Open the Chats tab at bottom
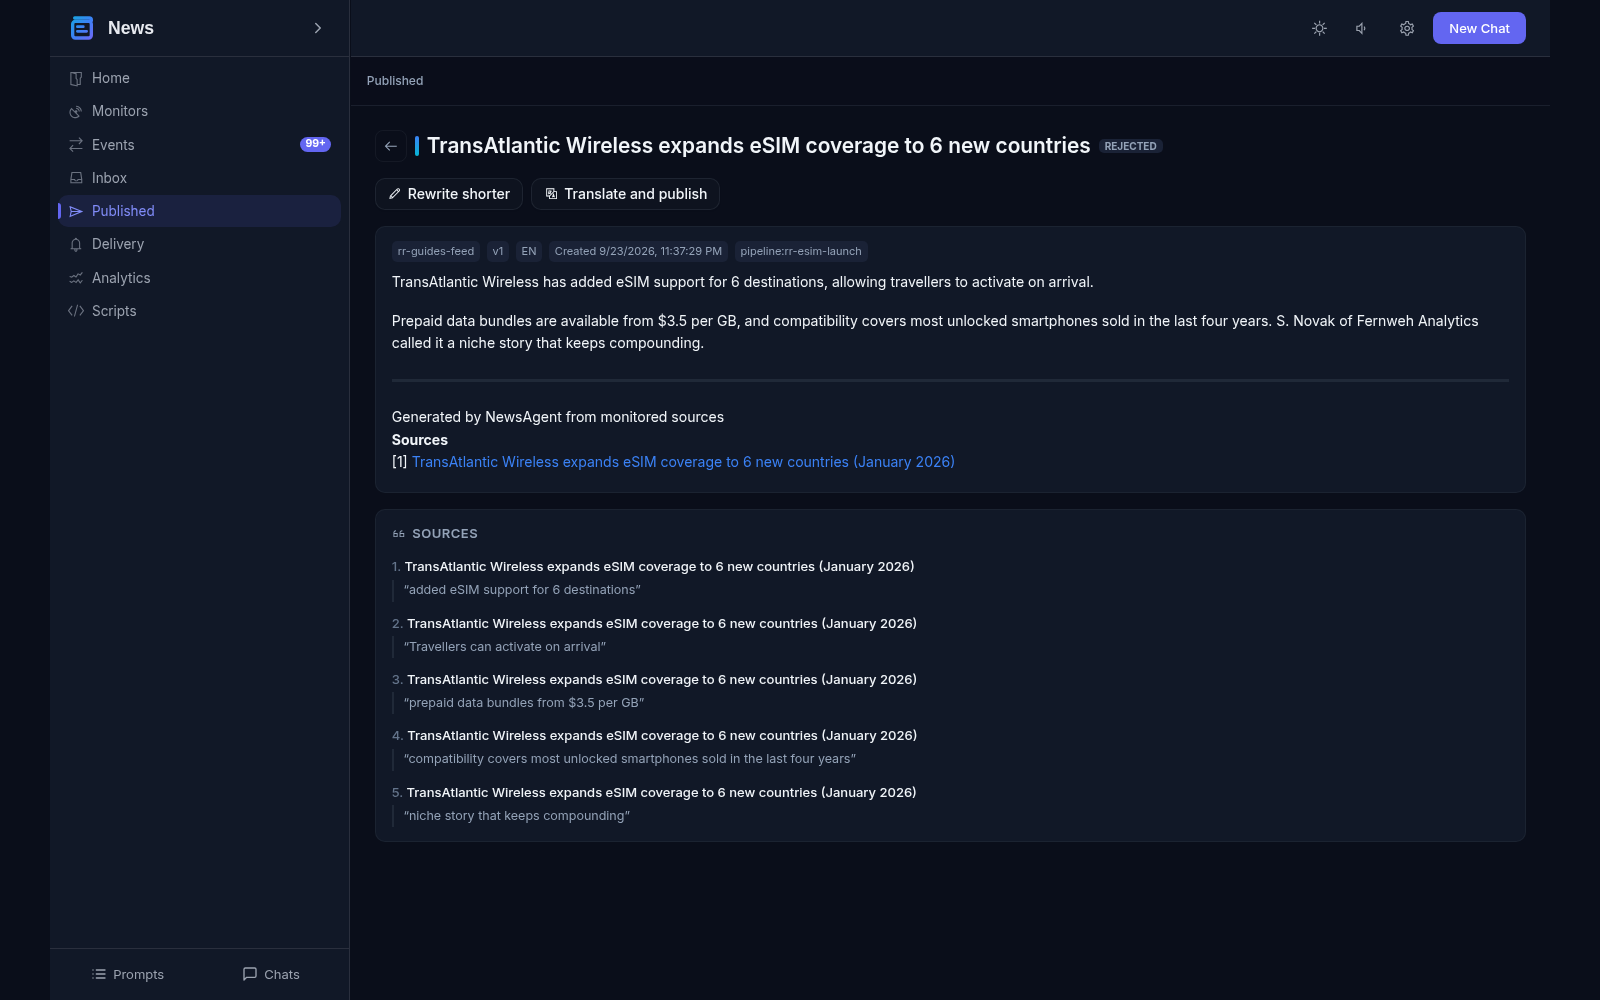 click(271, 974)
